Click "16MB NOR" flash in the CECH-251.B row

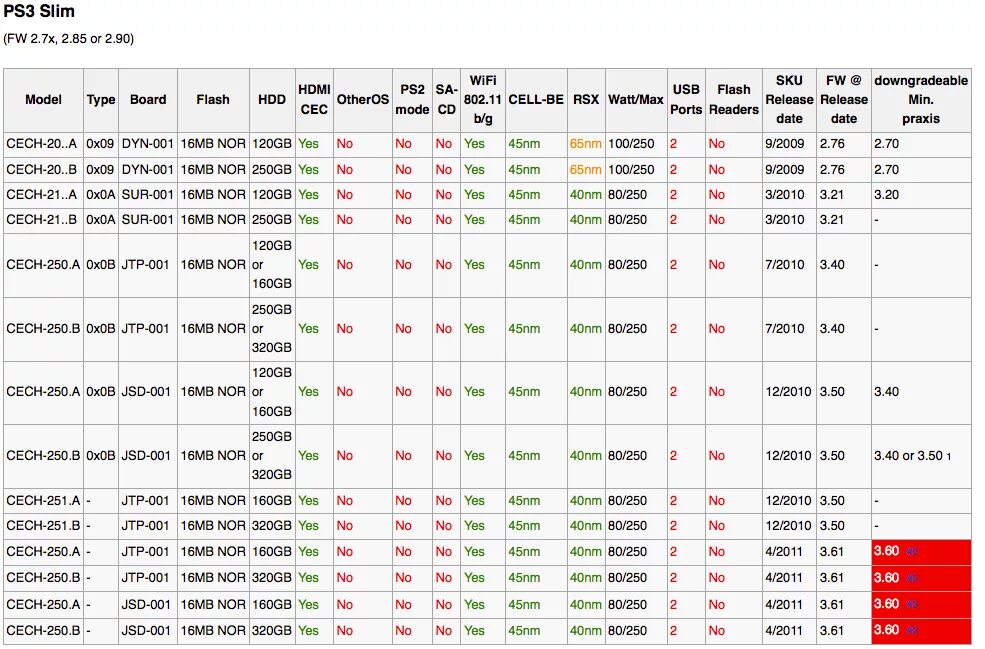click(x=213, y=526)
